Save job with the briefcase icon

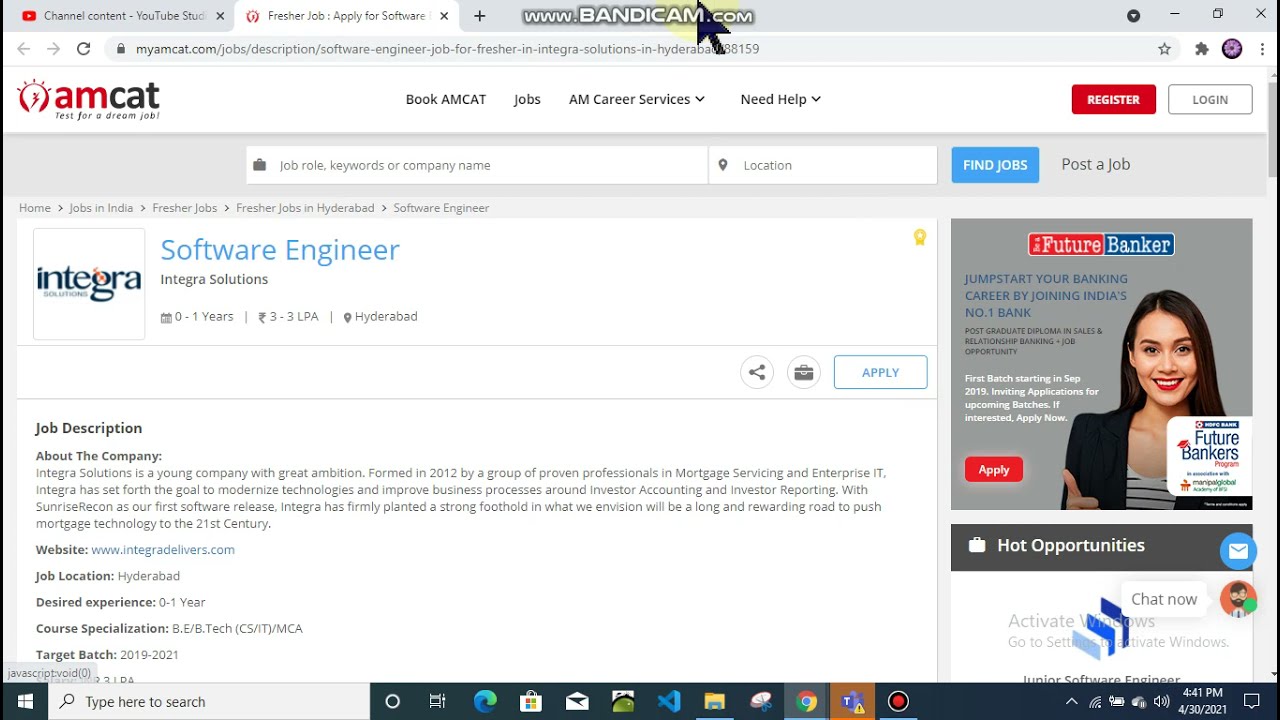pyautogui.click(x=803, y=372)
